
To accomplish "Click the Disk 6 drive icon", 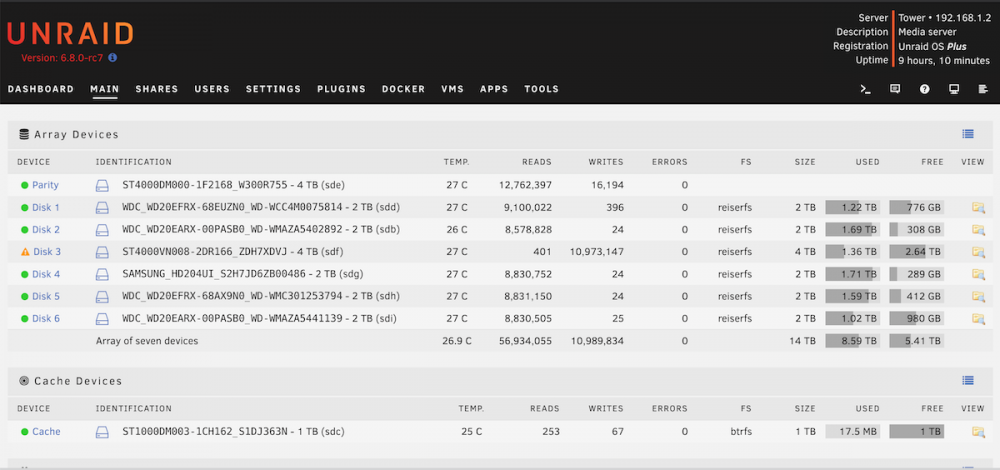I will click(103, 319).
